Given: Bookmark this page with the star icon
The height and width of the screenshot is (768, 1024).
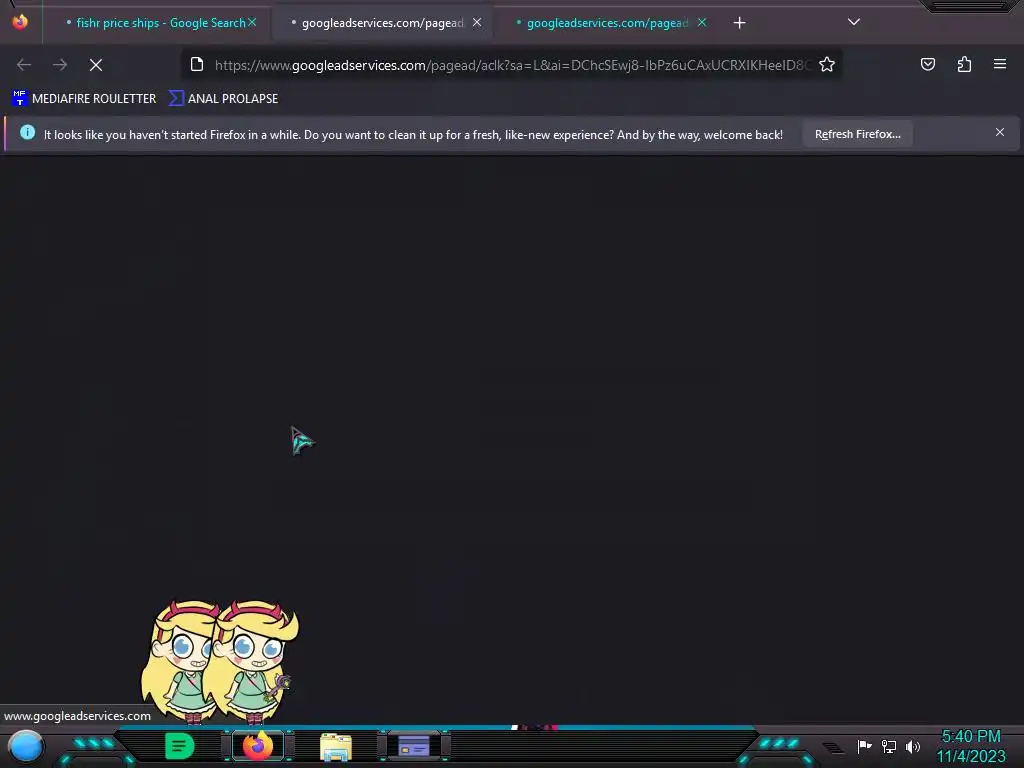Looking at the screenshot, I should (827, 65).
